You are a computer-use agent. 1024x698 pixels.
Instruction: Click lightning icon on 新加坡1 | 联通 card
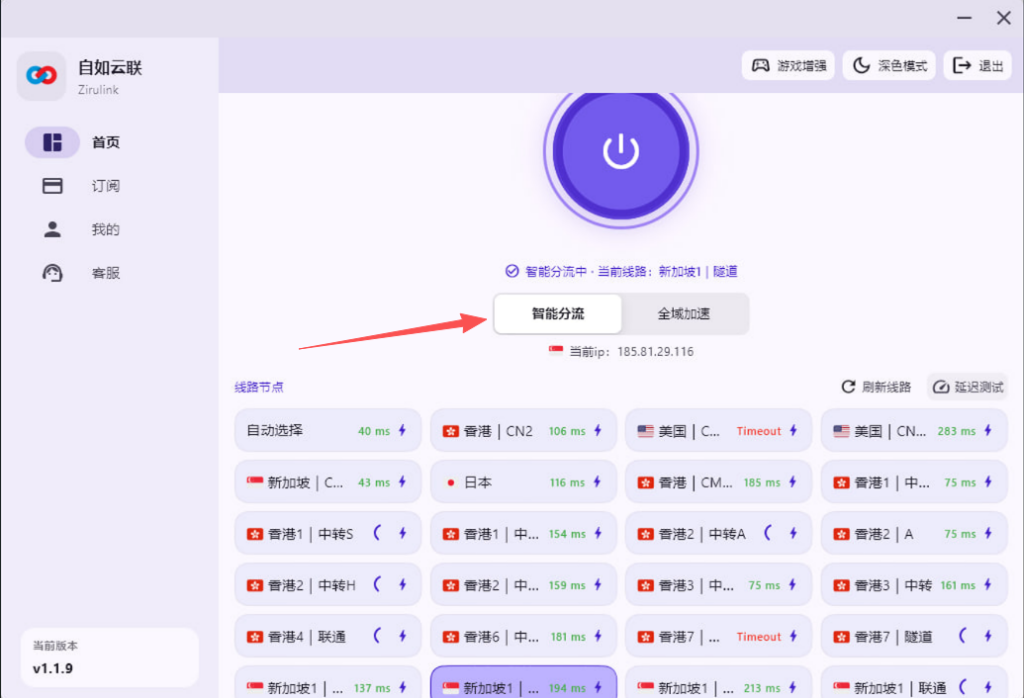(988, 687)
